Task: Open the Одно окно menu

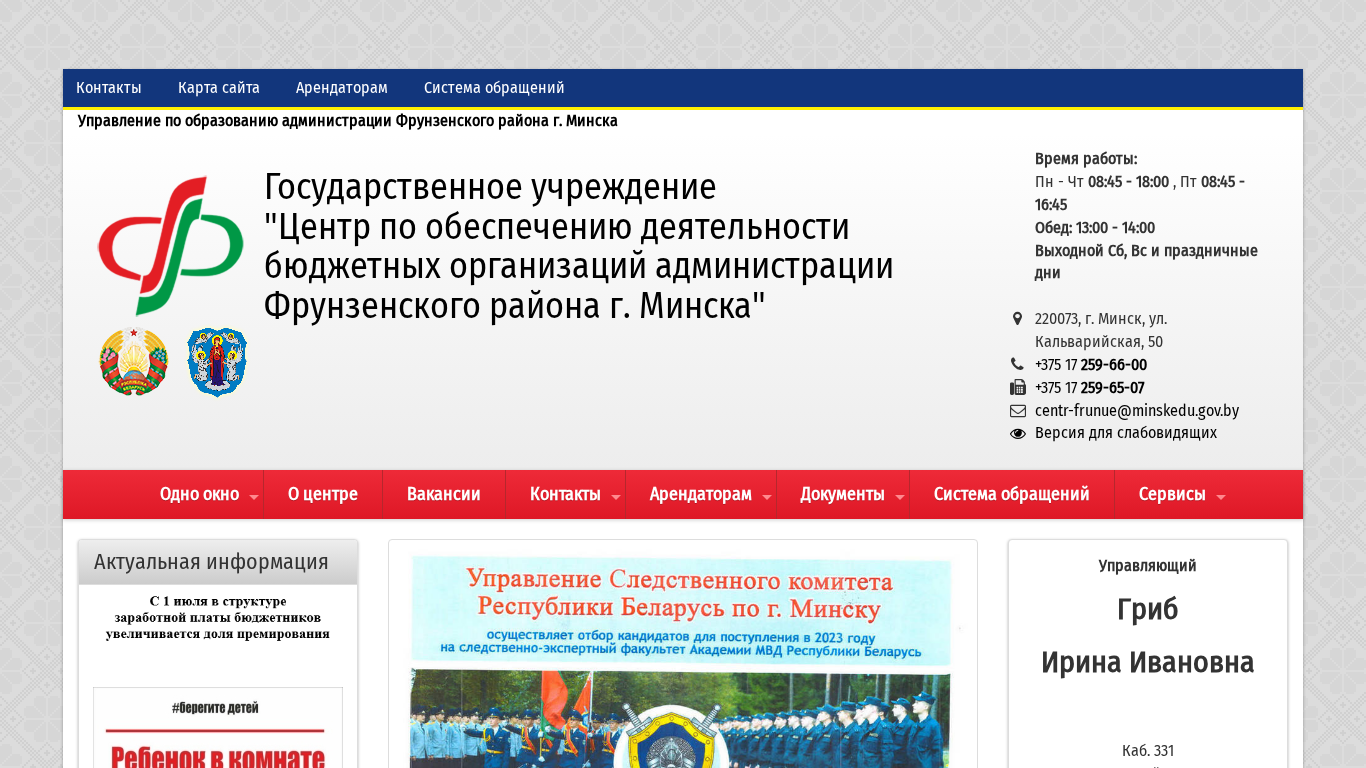Action: (200, 494)
